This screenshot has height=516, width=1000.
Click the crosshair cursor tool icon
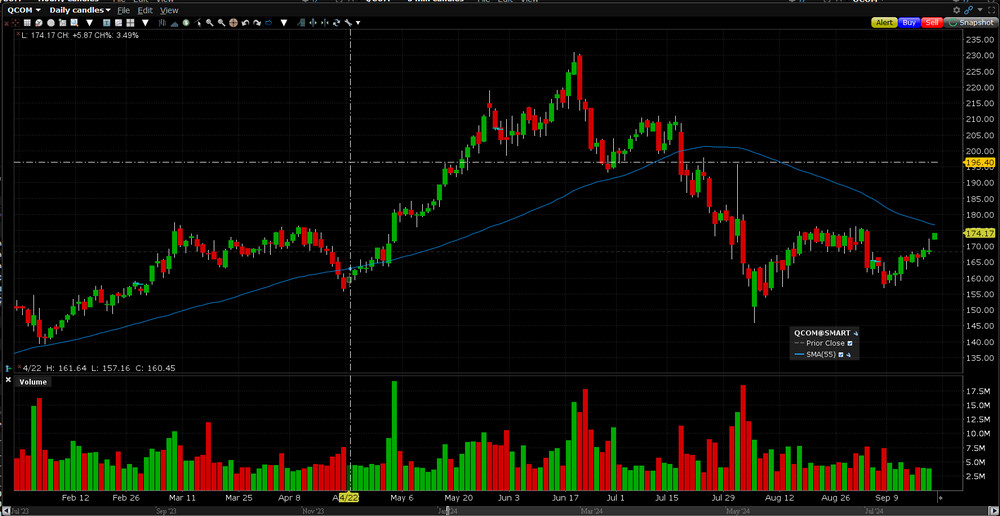click(232, 22)
